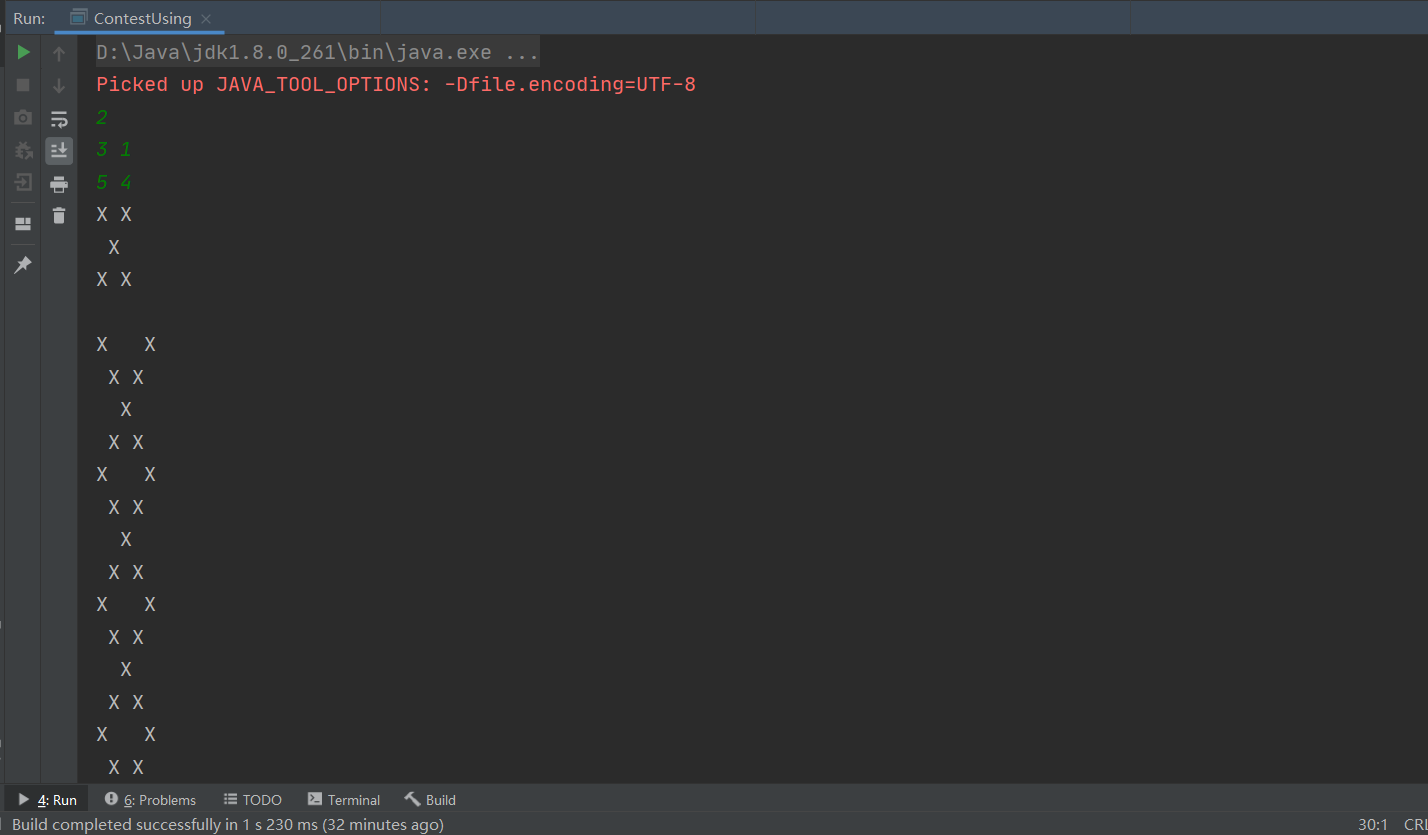The height and width of the screenshot is (835, 1428).
Task: Rerun the ContestUsing program
Action: click(x=23, y=53)
